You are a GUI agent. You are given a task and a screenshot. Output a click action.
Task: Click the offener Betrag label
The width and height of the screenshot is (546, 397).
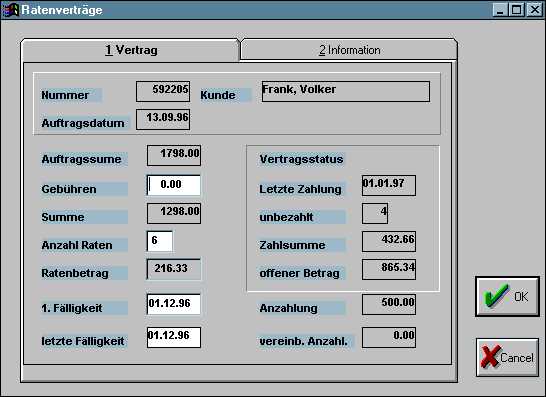[299, 273]
